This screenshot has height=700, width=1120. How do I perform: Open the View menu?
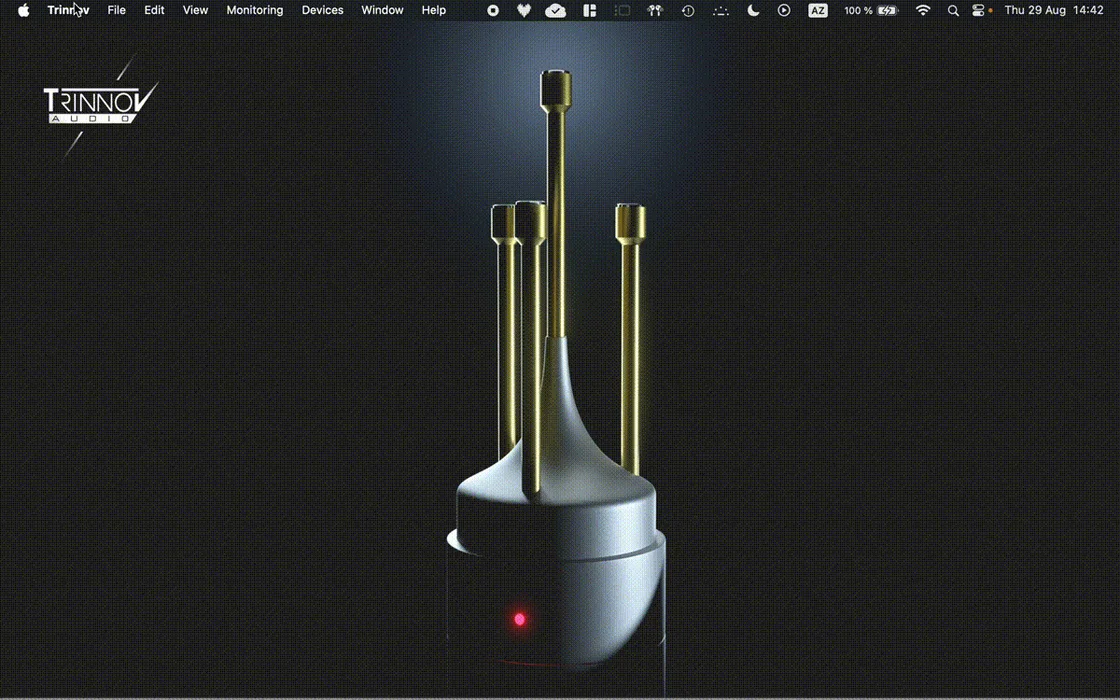click(195, 10)
